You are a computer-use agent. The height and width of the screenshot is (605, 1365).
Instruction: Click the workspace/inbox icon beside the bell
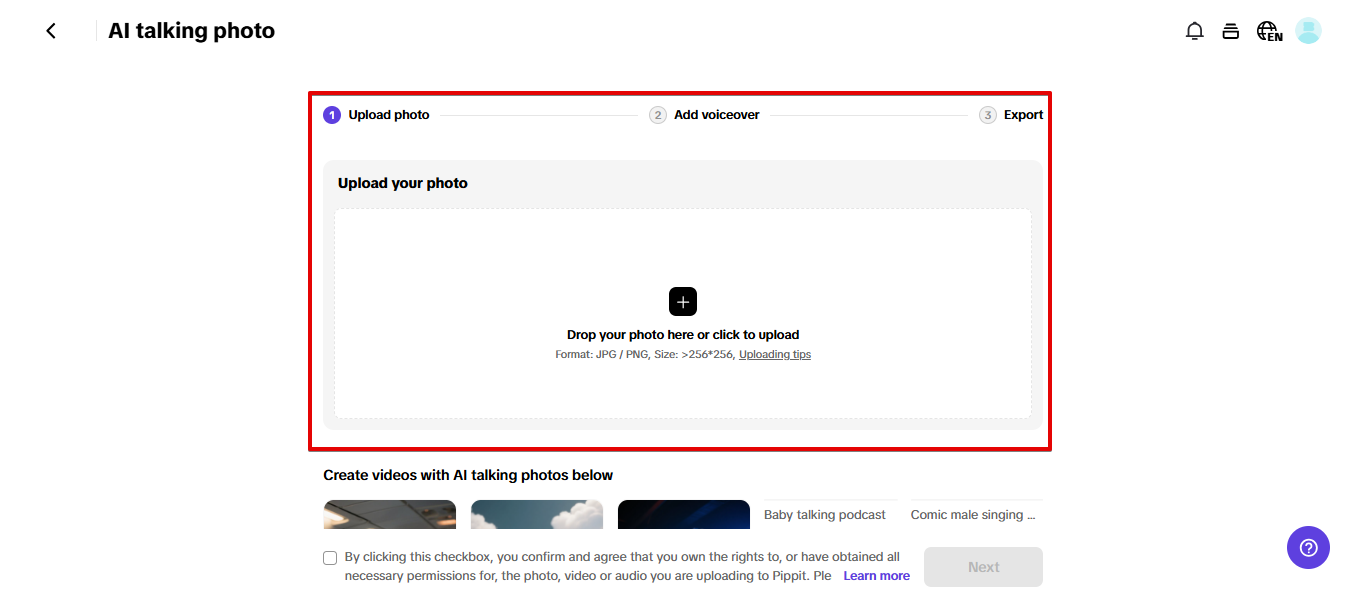click(x=1230, y=30)
